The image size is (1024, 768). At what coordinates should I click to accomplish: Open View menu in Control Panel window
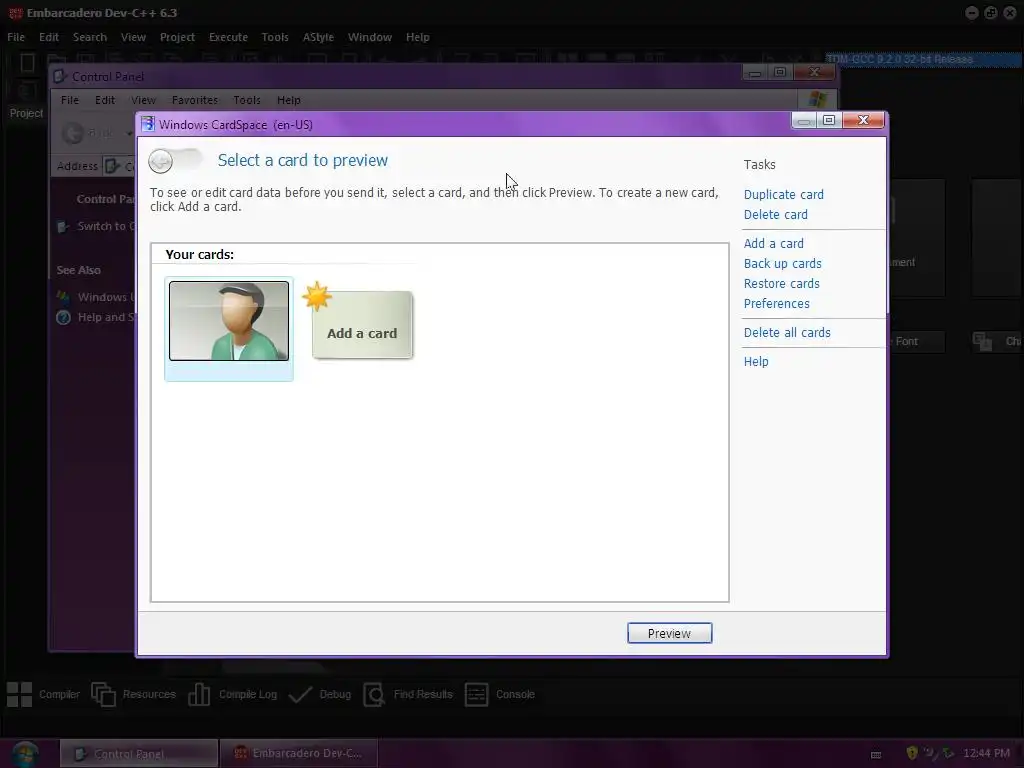(x=143, y=100)
